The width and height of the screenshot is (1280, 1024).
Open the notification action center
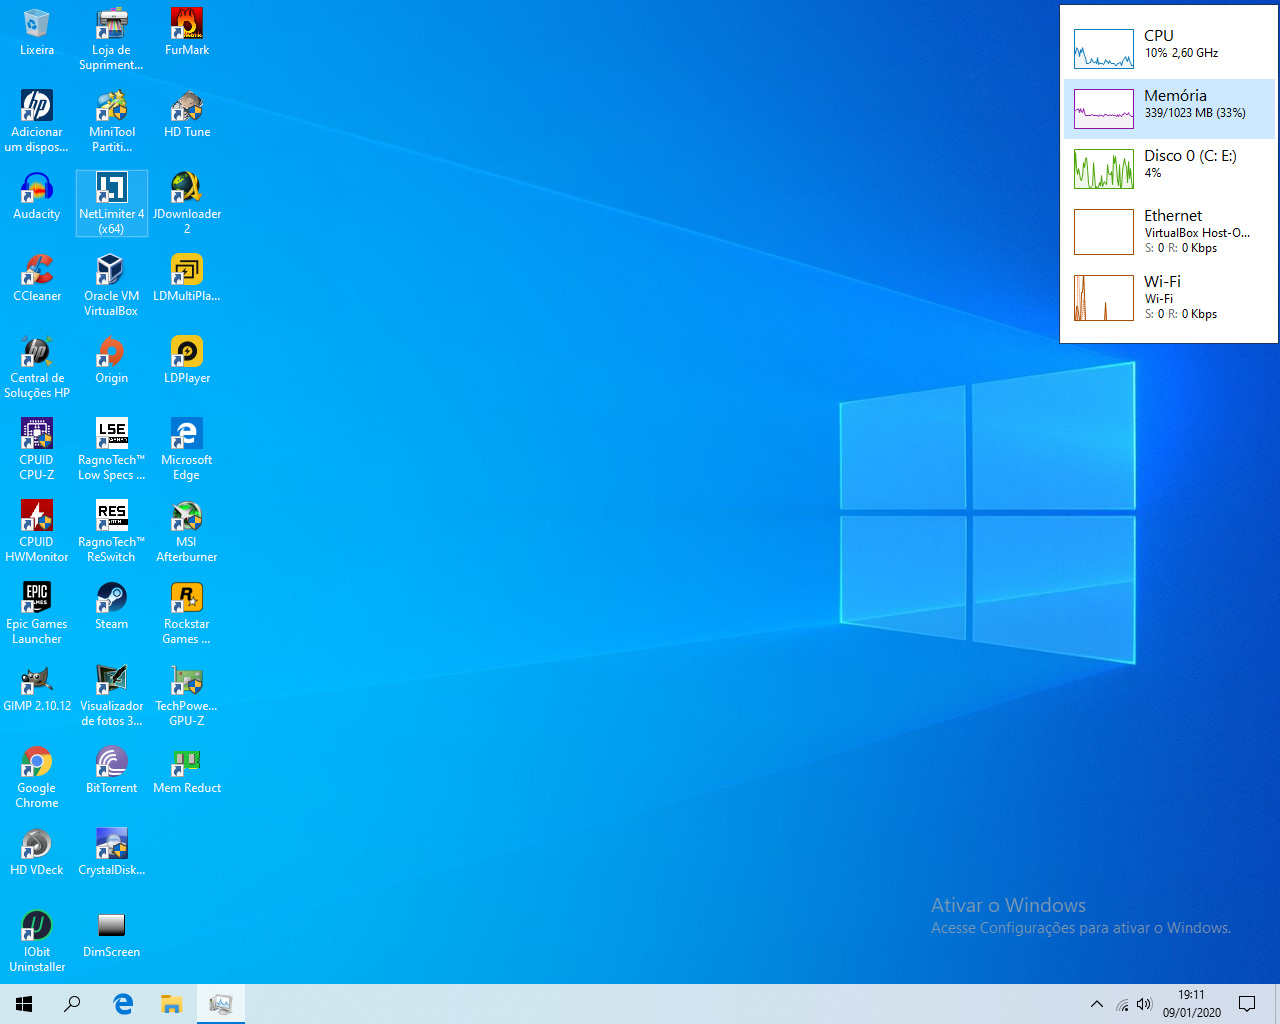[x=1247, y=1004]
